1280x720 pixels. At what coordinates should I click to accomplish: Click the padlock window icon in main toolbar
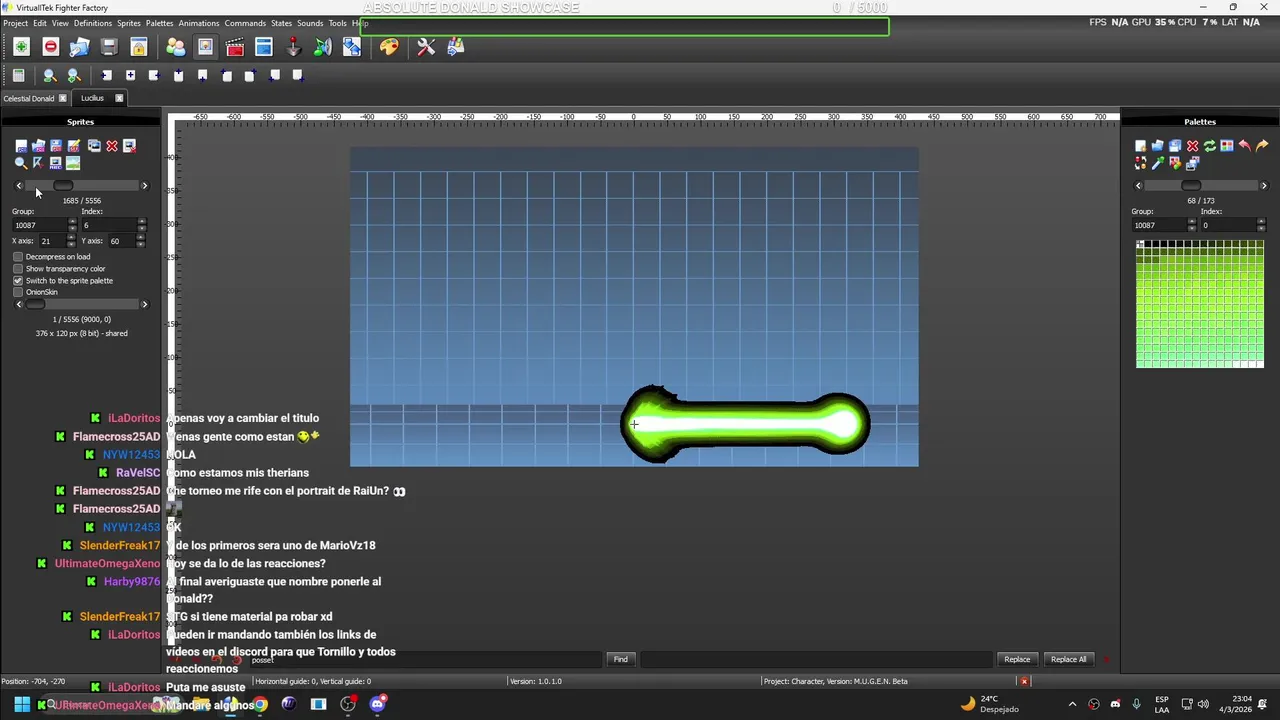(x=139, y=47)
